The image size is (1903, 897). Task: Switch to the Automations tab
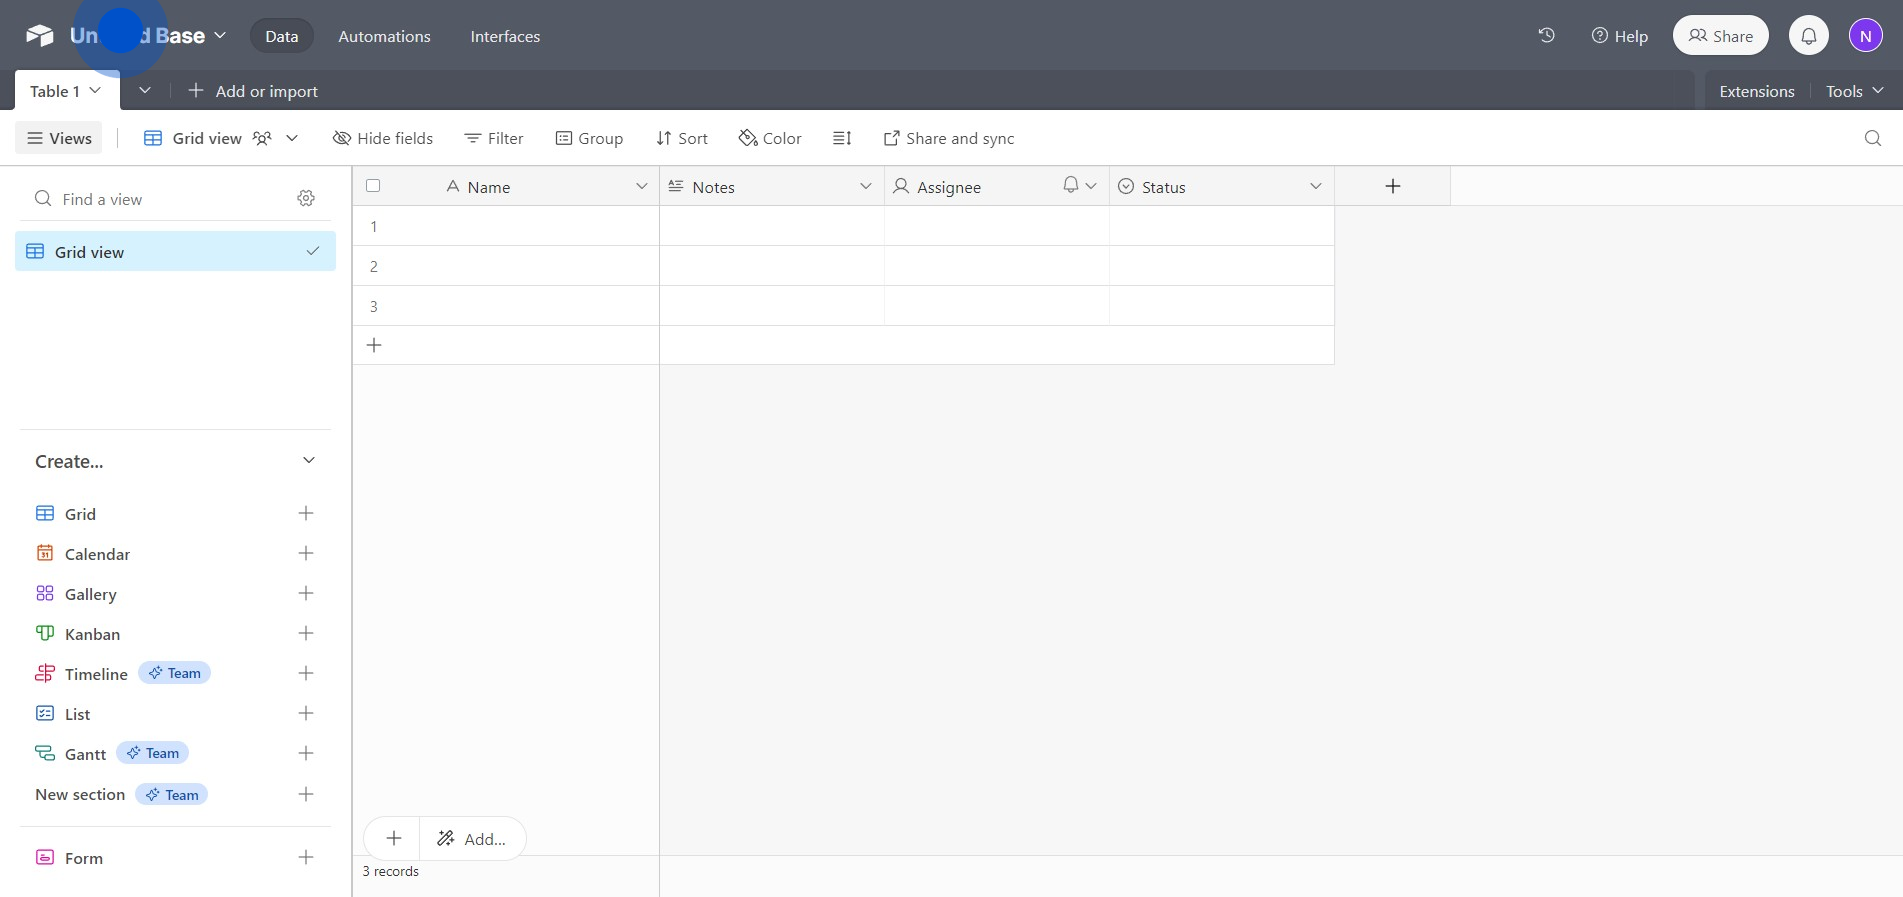[384, 36]
